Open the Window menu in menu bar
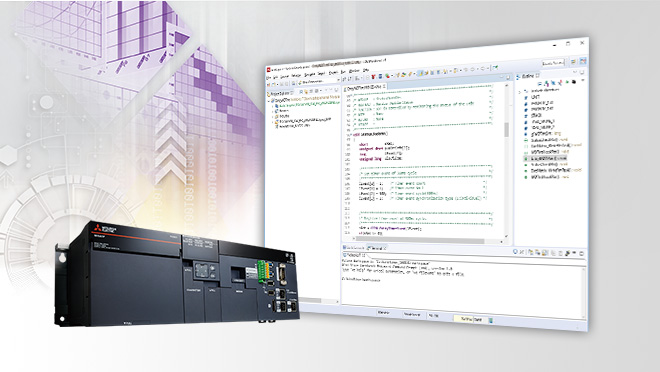 354,71
